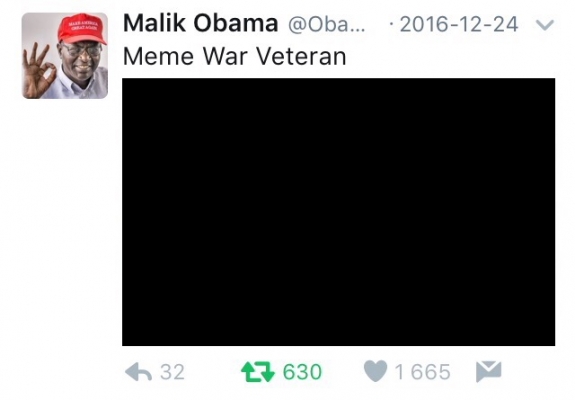Image resolution: width=575 pixels, height=400 pixels.
Task: Click the word Meme in tweet
Action: [158, 56]
